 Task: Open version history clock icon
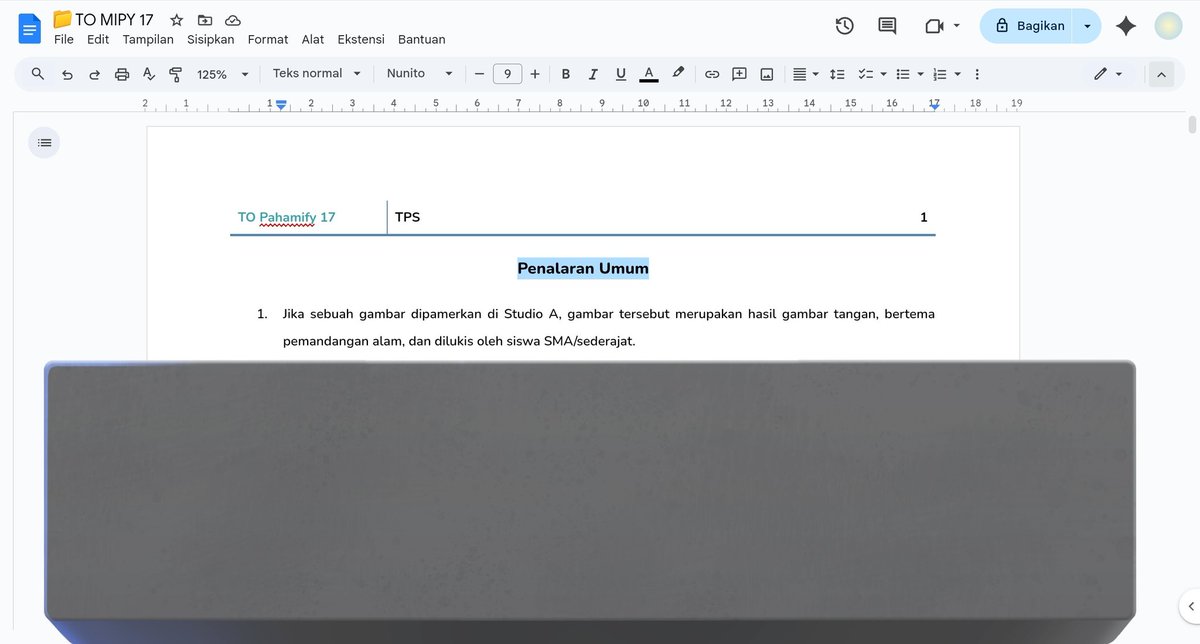844,26
